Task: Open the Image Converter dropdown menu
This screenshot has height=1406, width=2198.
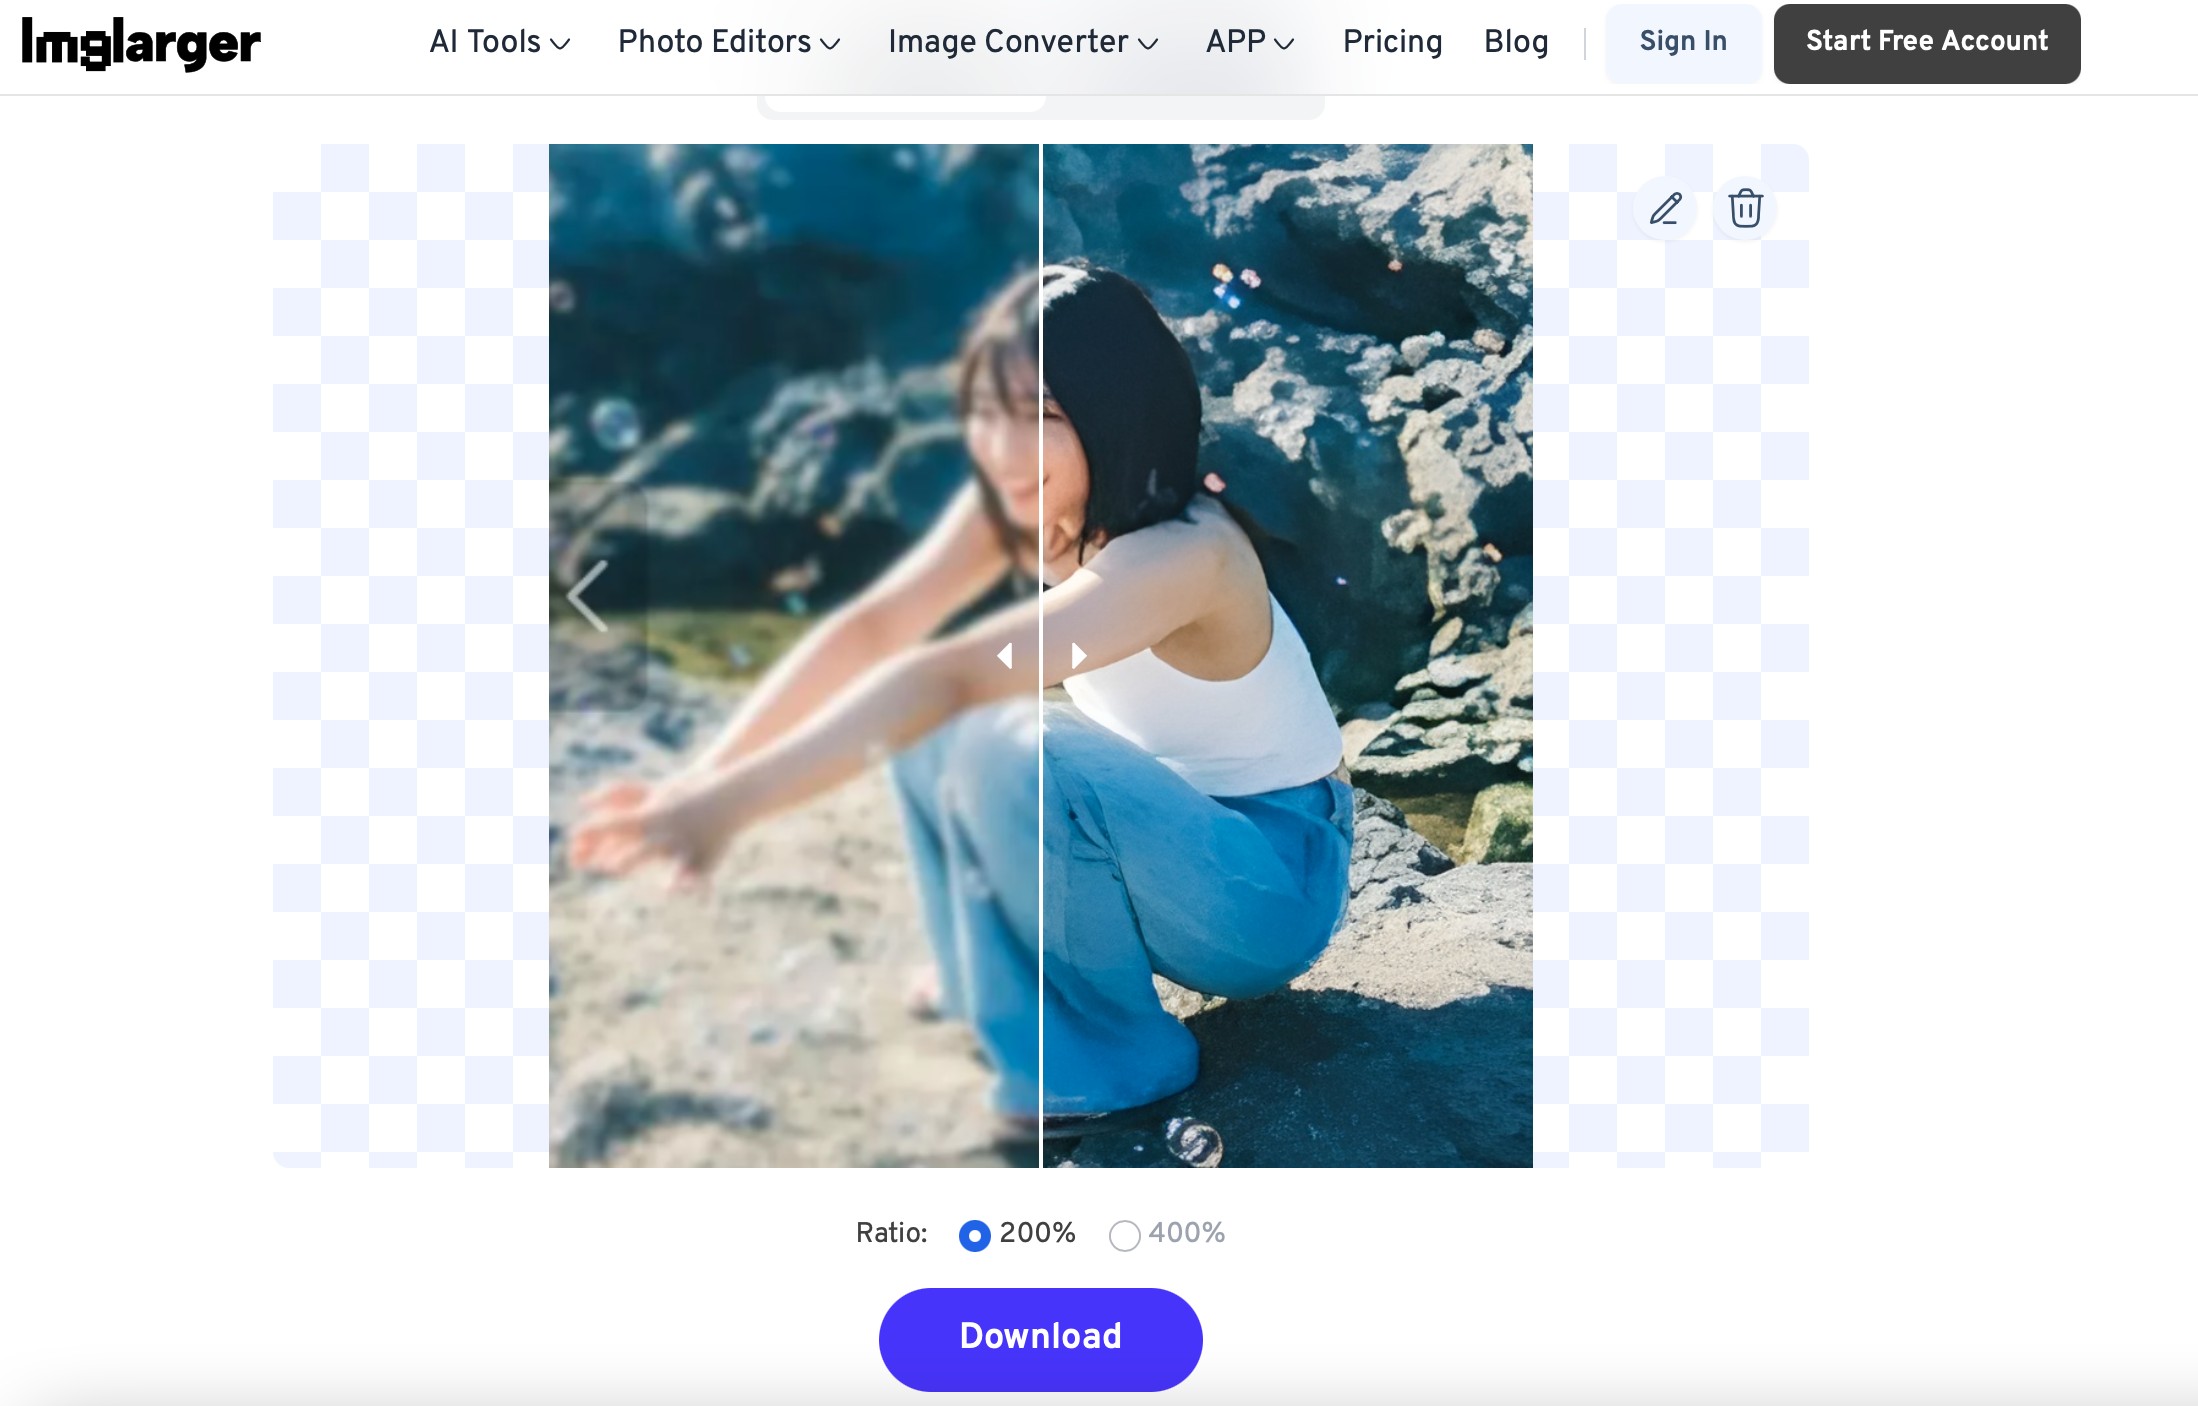Action: pyautogui.click(x=1022, y=42)
